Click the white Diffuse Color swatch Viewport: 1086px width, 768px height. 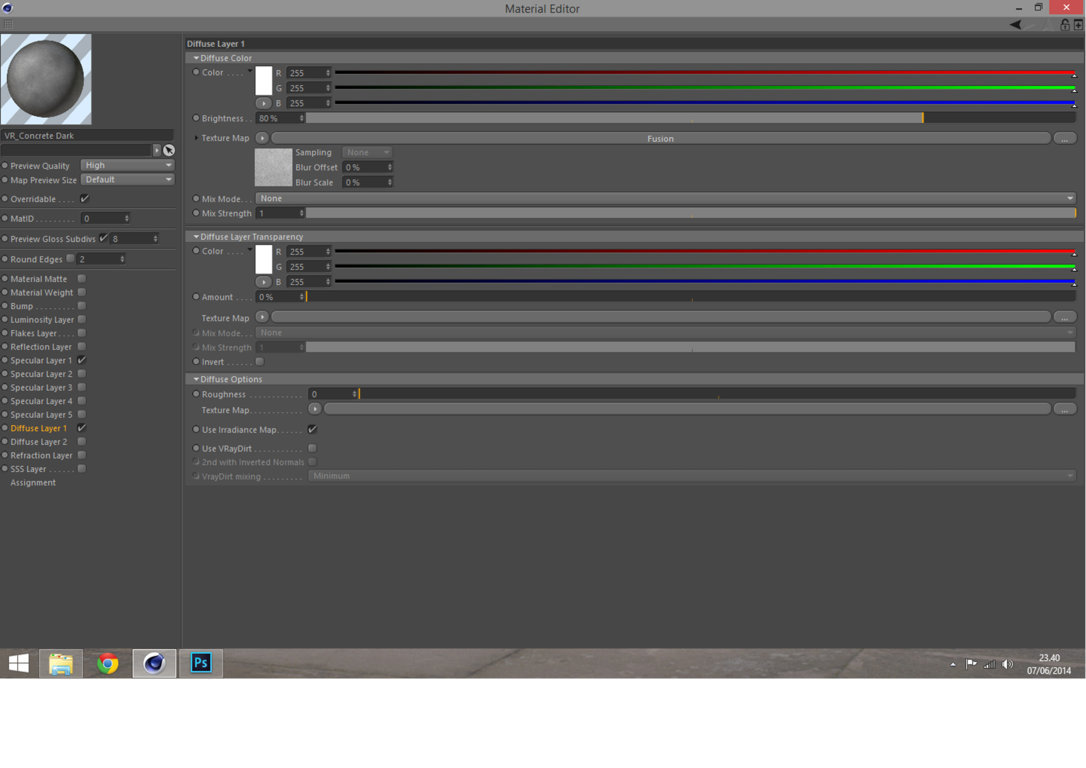pos(264,80)
